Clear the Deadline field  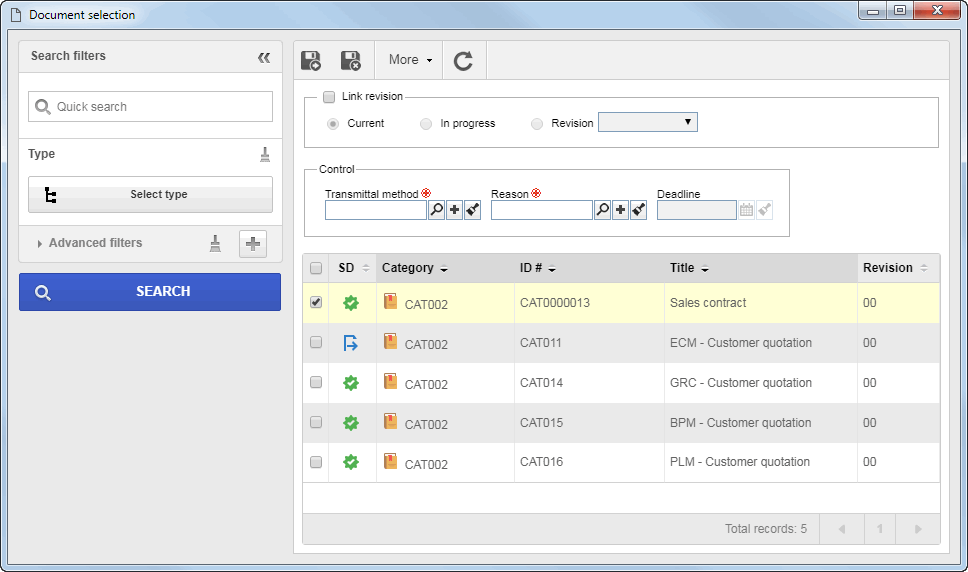(x=765, y=210)
